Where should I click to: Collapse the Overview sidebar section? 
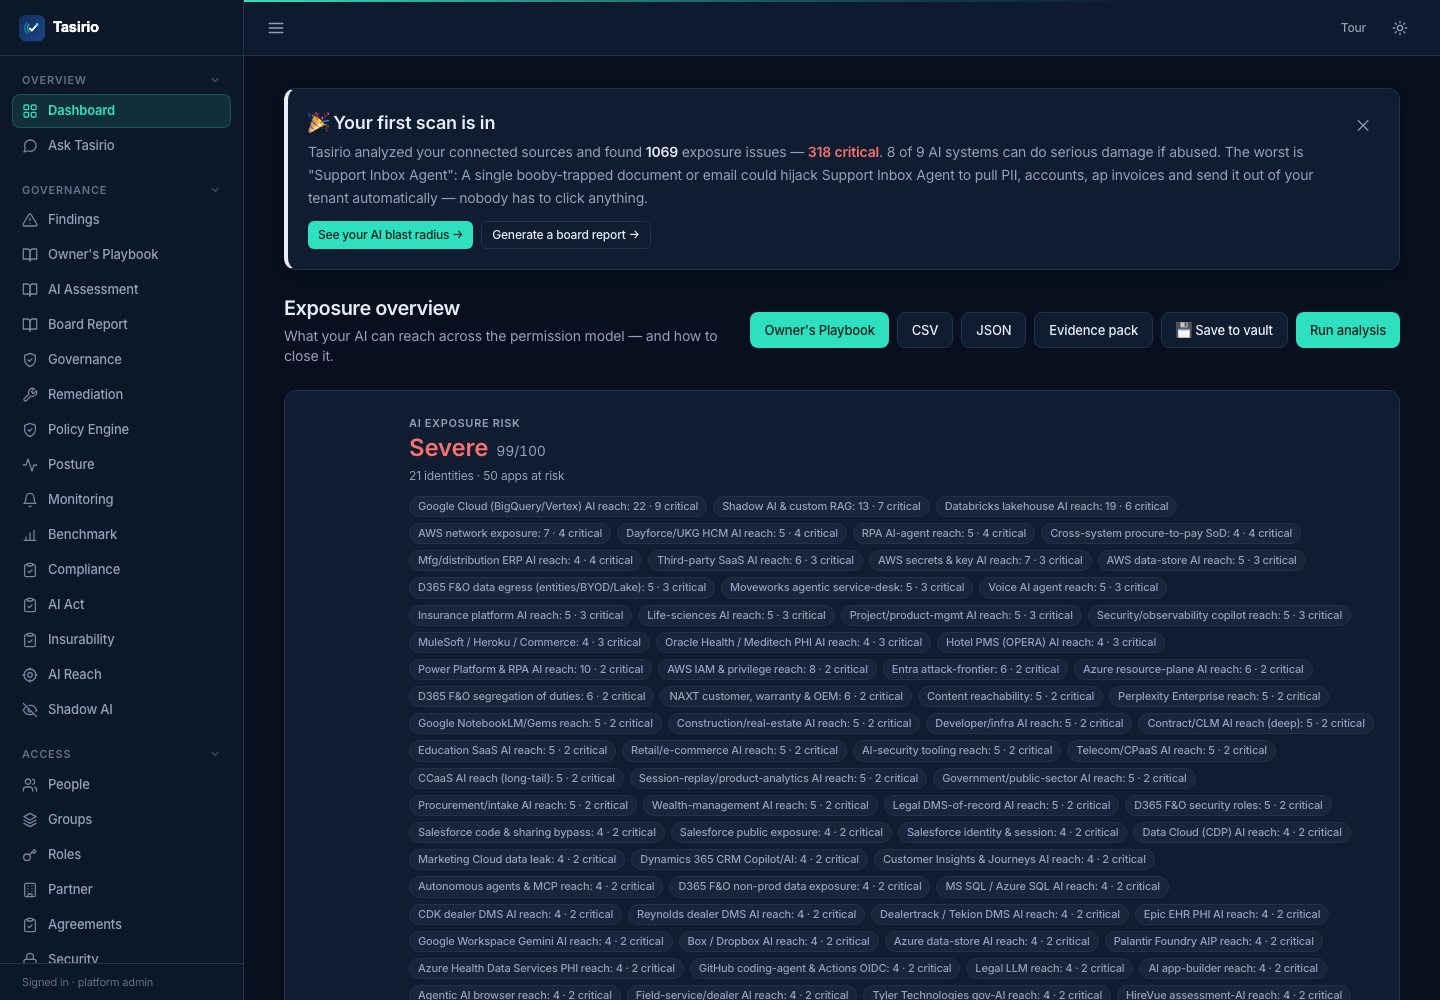(x=215, y=80)
